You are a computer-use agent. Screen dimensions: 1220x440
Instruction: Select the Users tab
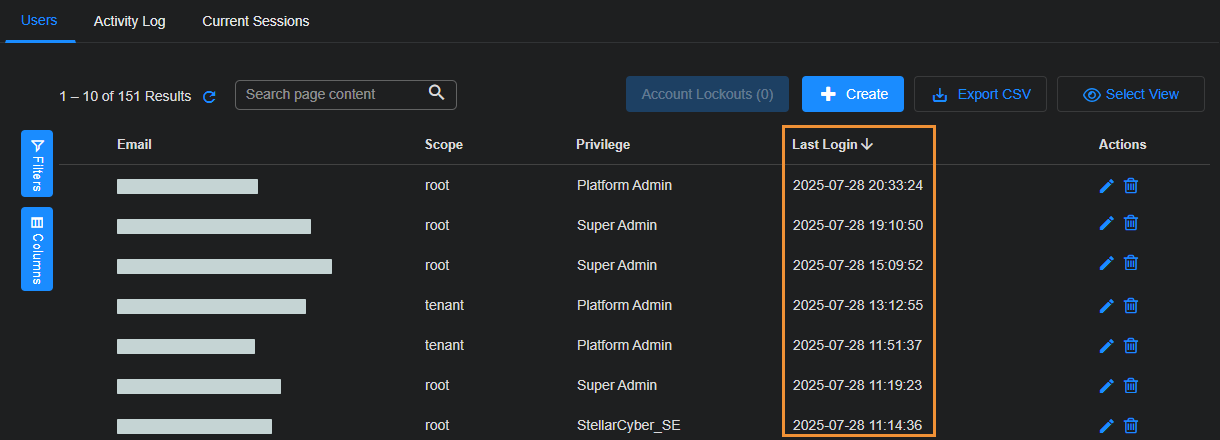pos(39,21)
